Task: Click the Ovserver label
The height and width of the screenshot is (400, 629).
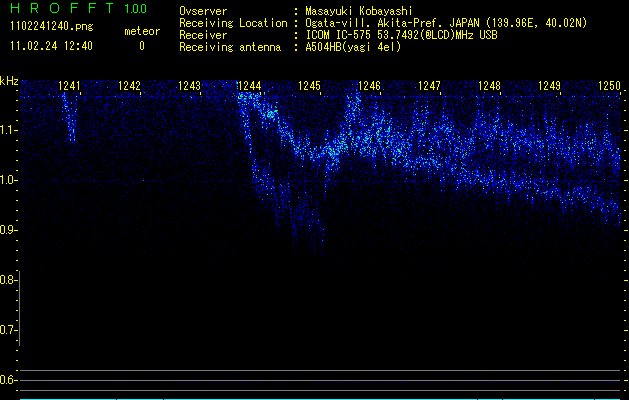Action: tap(203, 11)
